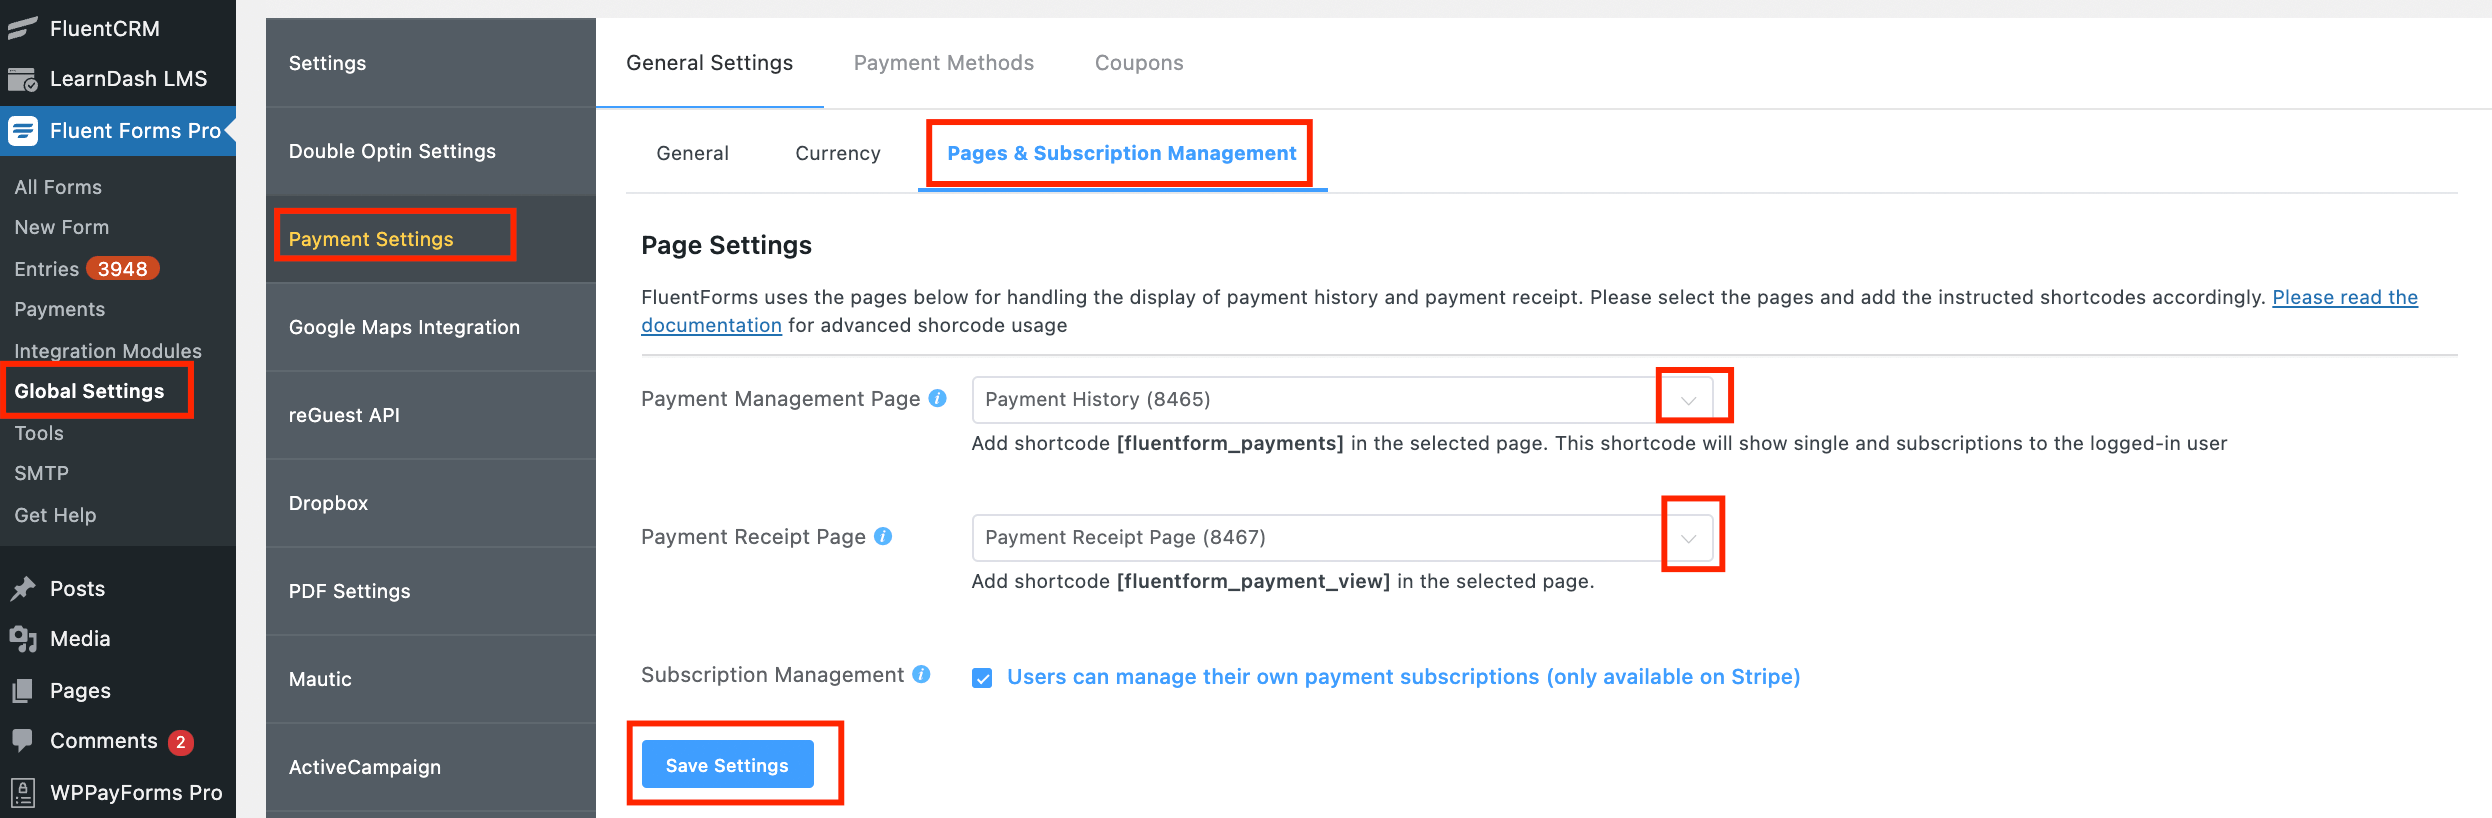Image resolution: width=2492 pixels, height=818 pixels.
Task: Open ActiveCampaign settings
Action: pyautogui.click(x=430, y=767)
